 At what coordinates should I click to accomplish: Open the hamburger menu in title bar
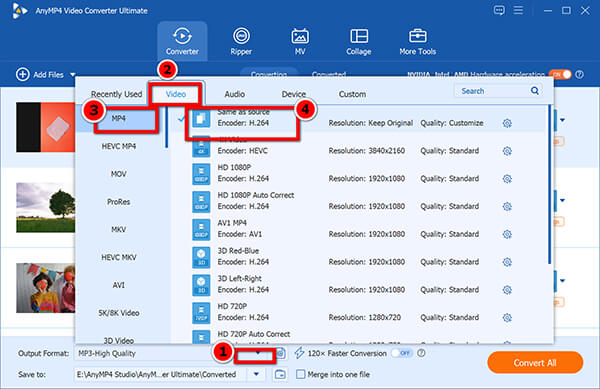click(518, 10)
